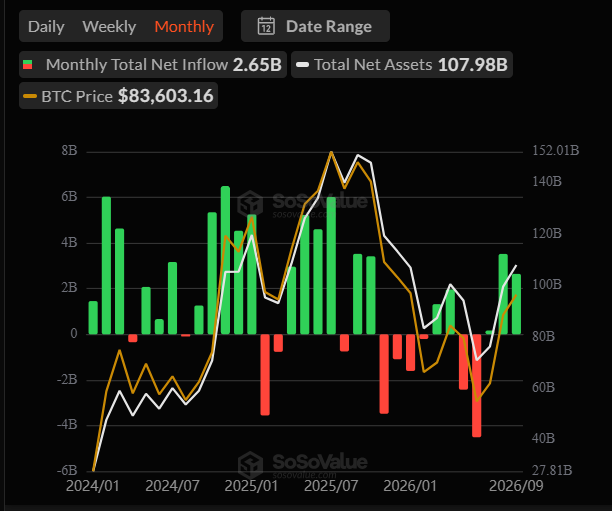Open the Date Range picker

(315, 26)
